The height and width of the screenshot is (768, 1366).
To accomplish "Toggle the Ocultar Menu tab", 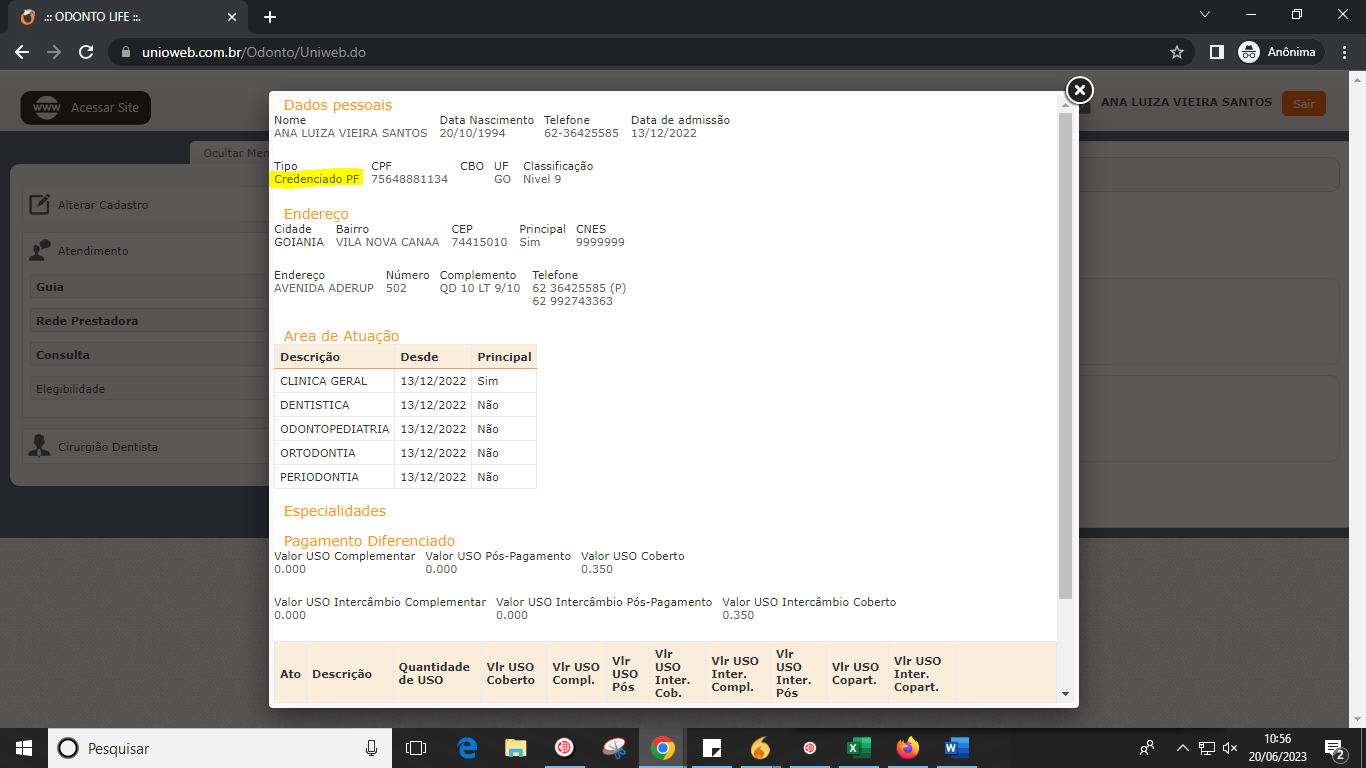I will pos(230,153).
